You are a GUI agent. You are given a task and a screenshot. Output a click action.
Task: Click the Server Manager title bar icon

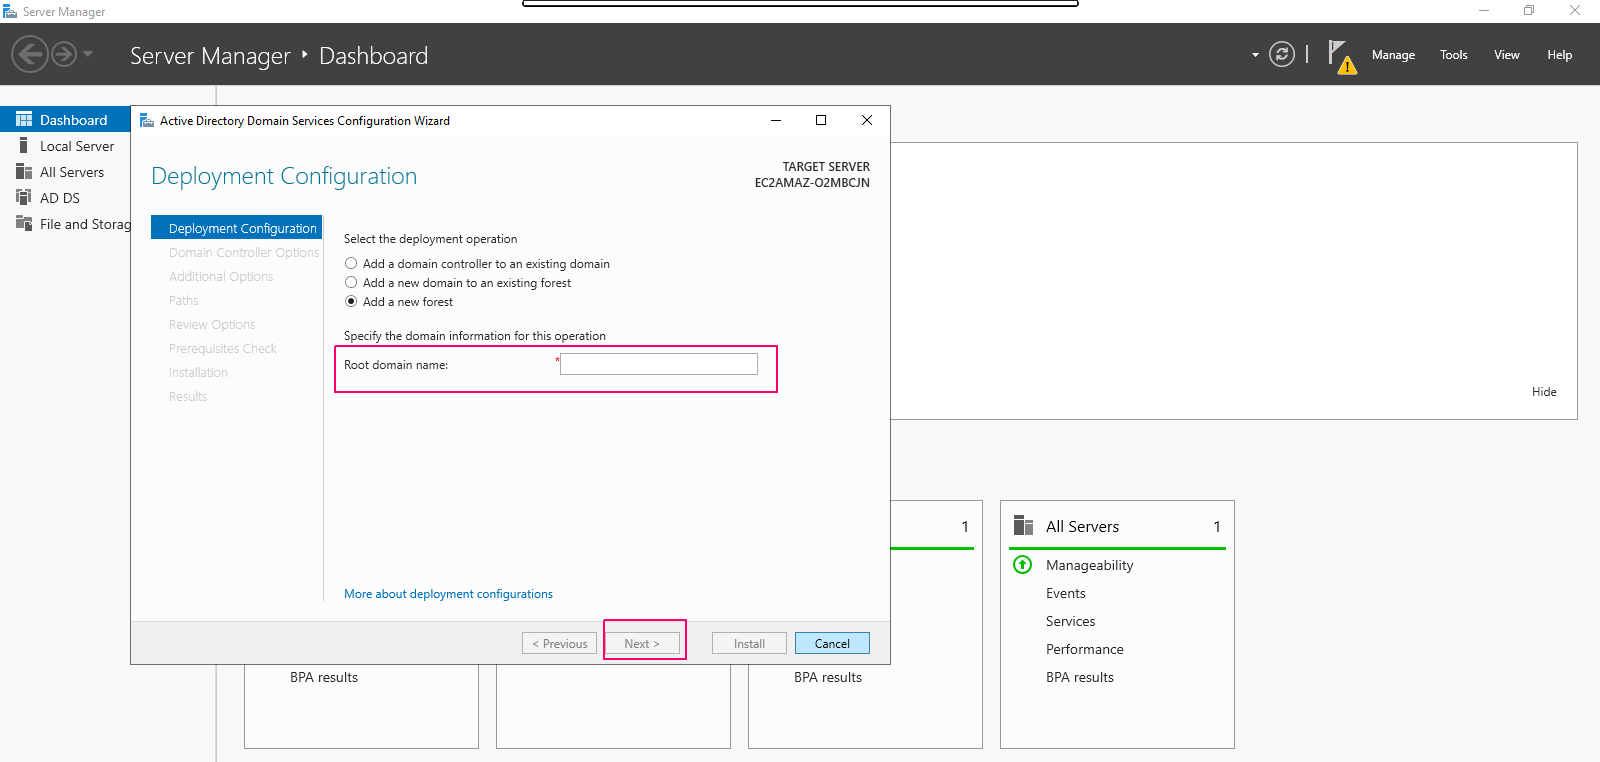point(10,11)
